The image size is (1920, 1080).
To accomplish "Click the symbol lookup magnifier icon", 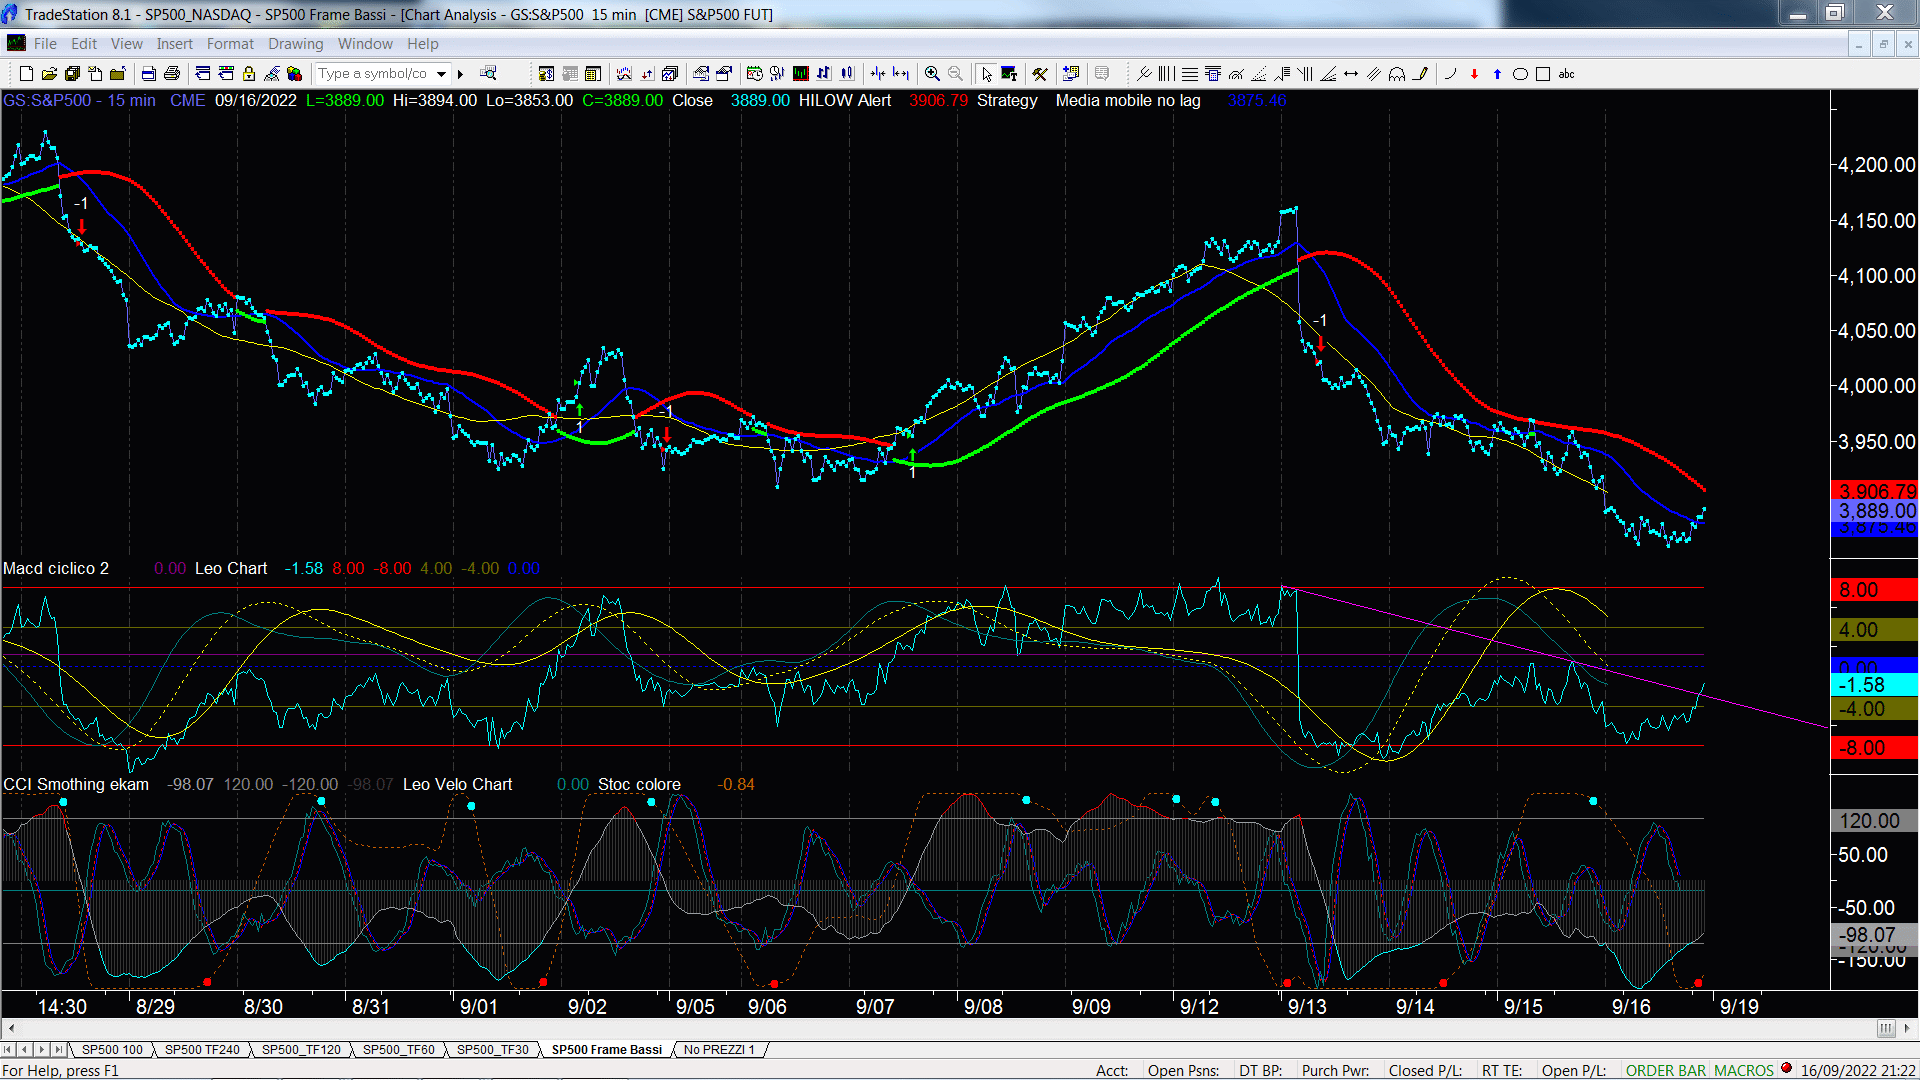I will click(x=488, y=74).
